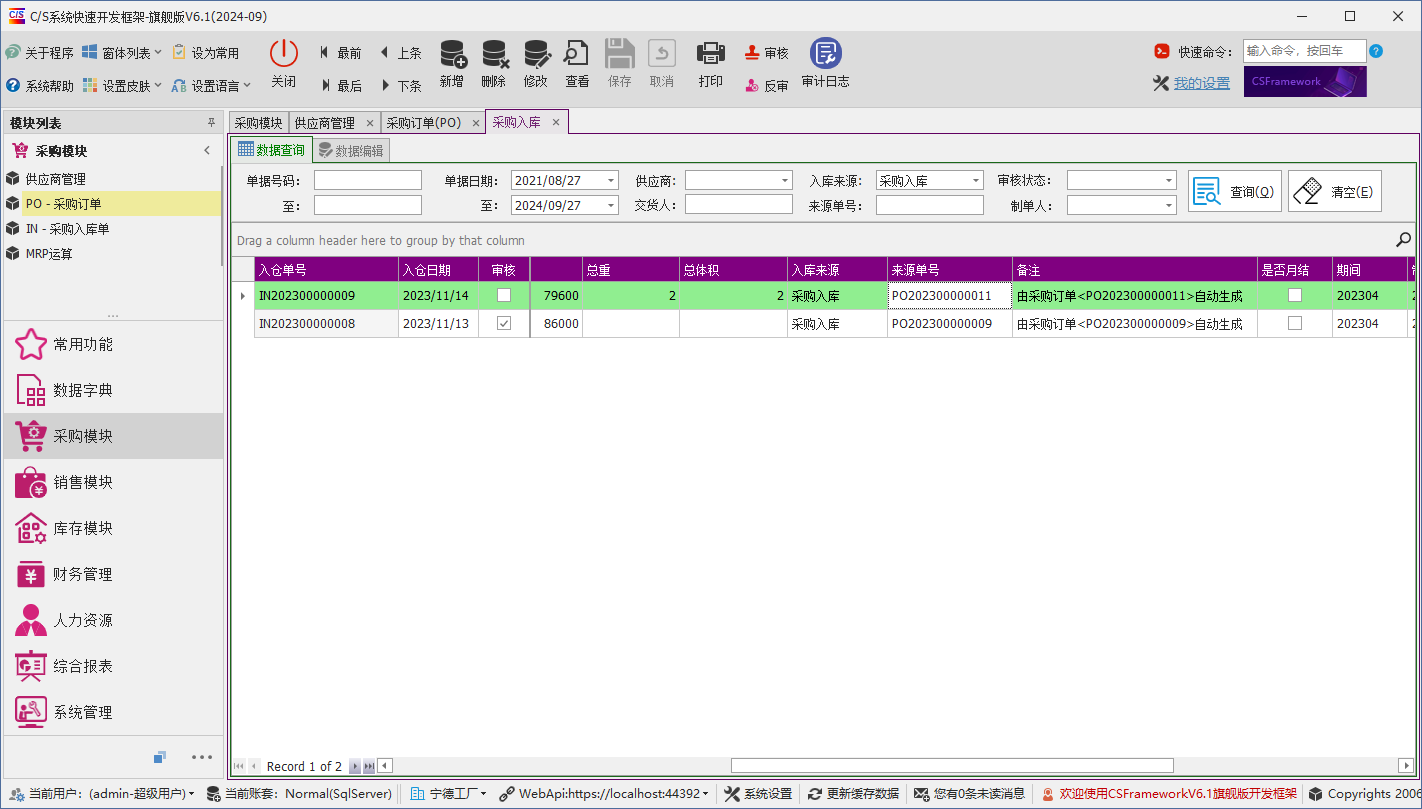The width and height of the screenshot is (1422, 809).
Task: Open the 供应商 supplier dropdown
Action: click(785, 181)
